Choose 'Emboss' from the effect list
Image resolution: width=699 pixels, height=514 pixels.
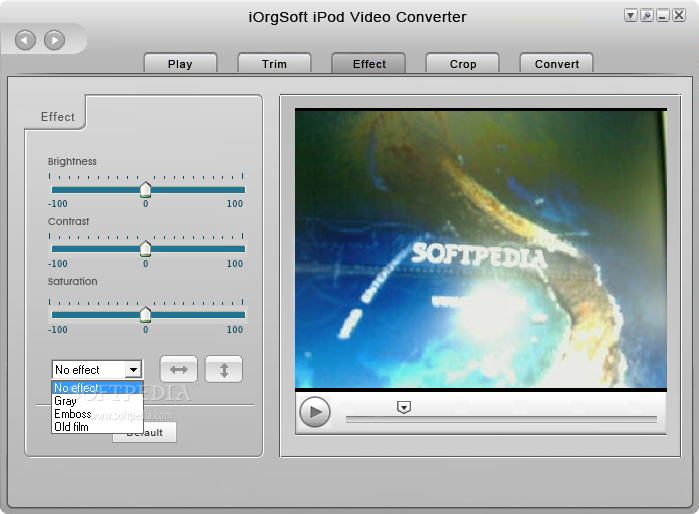coord(97,414)
